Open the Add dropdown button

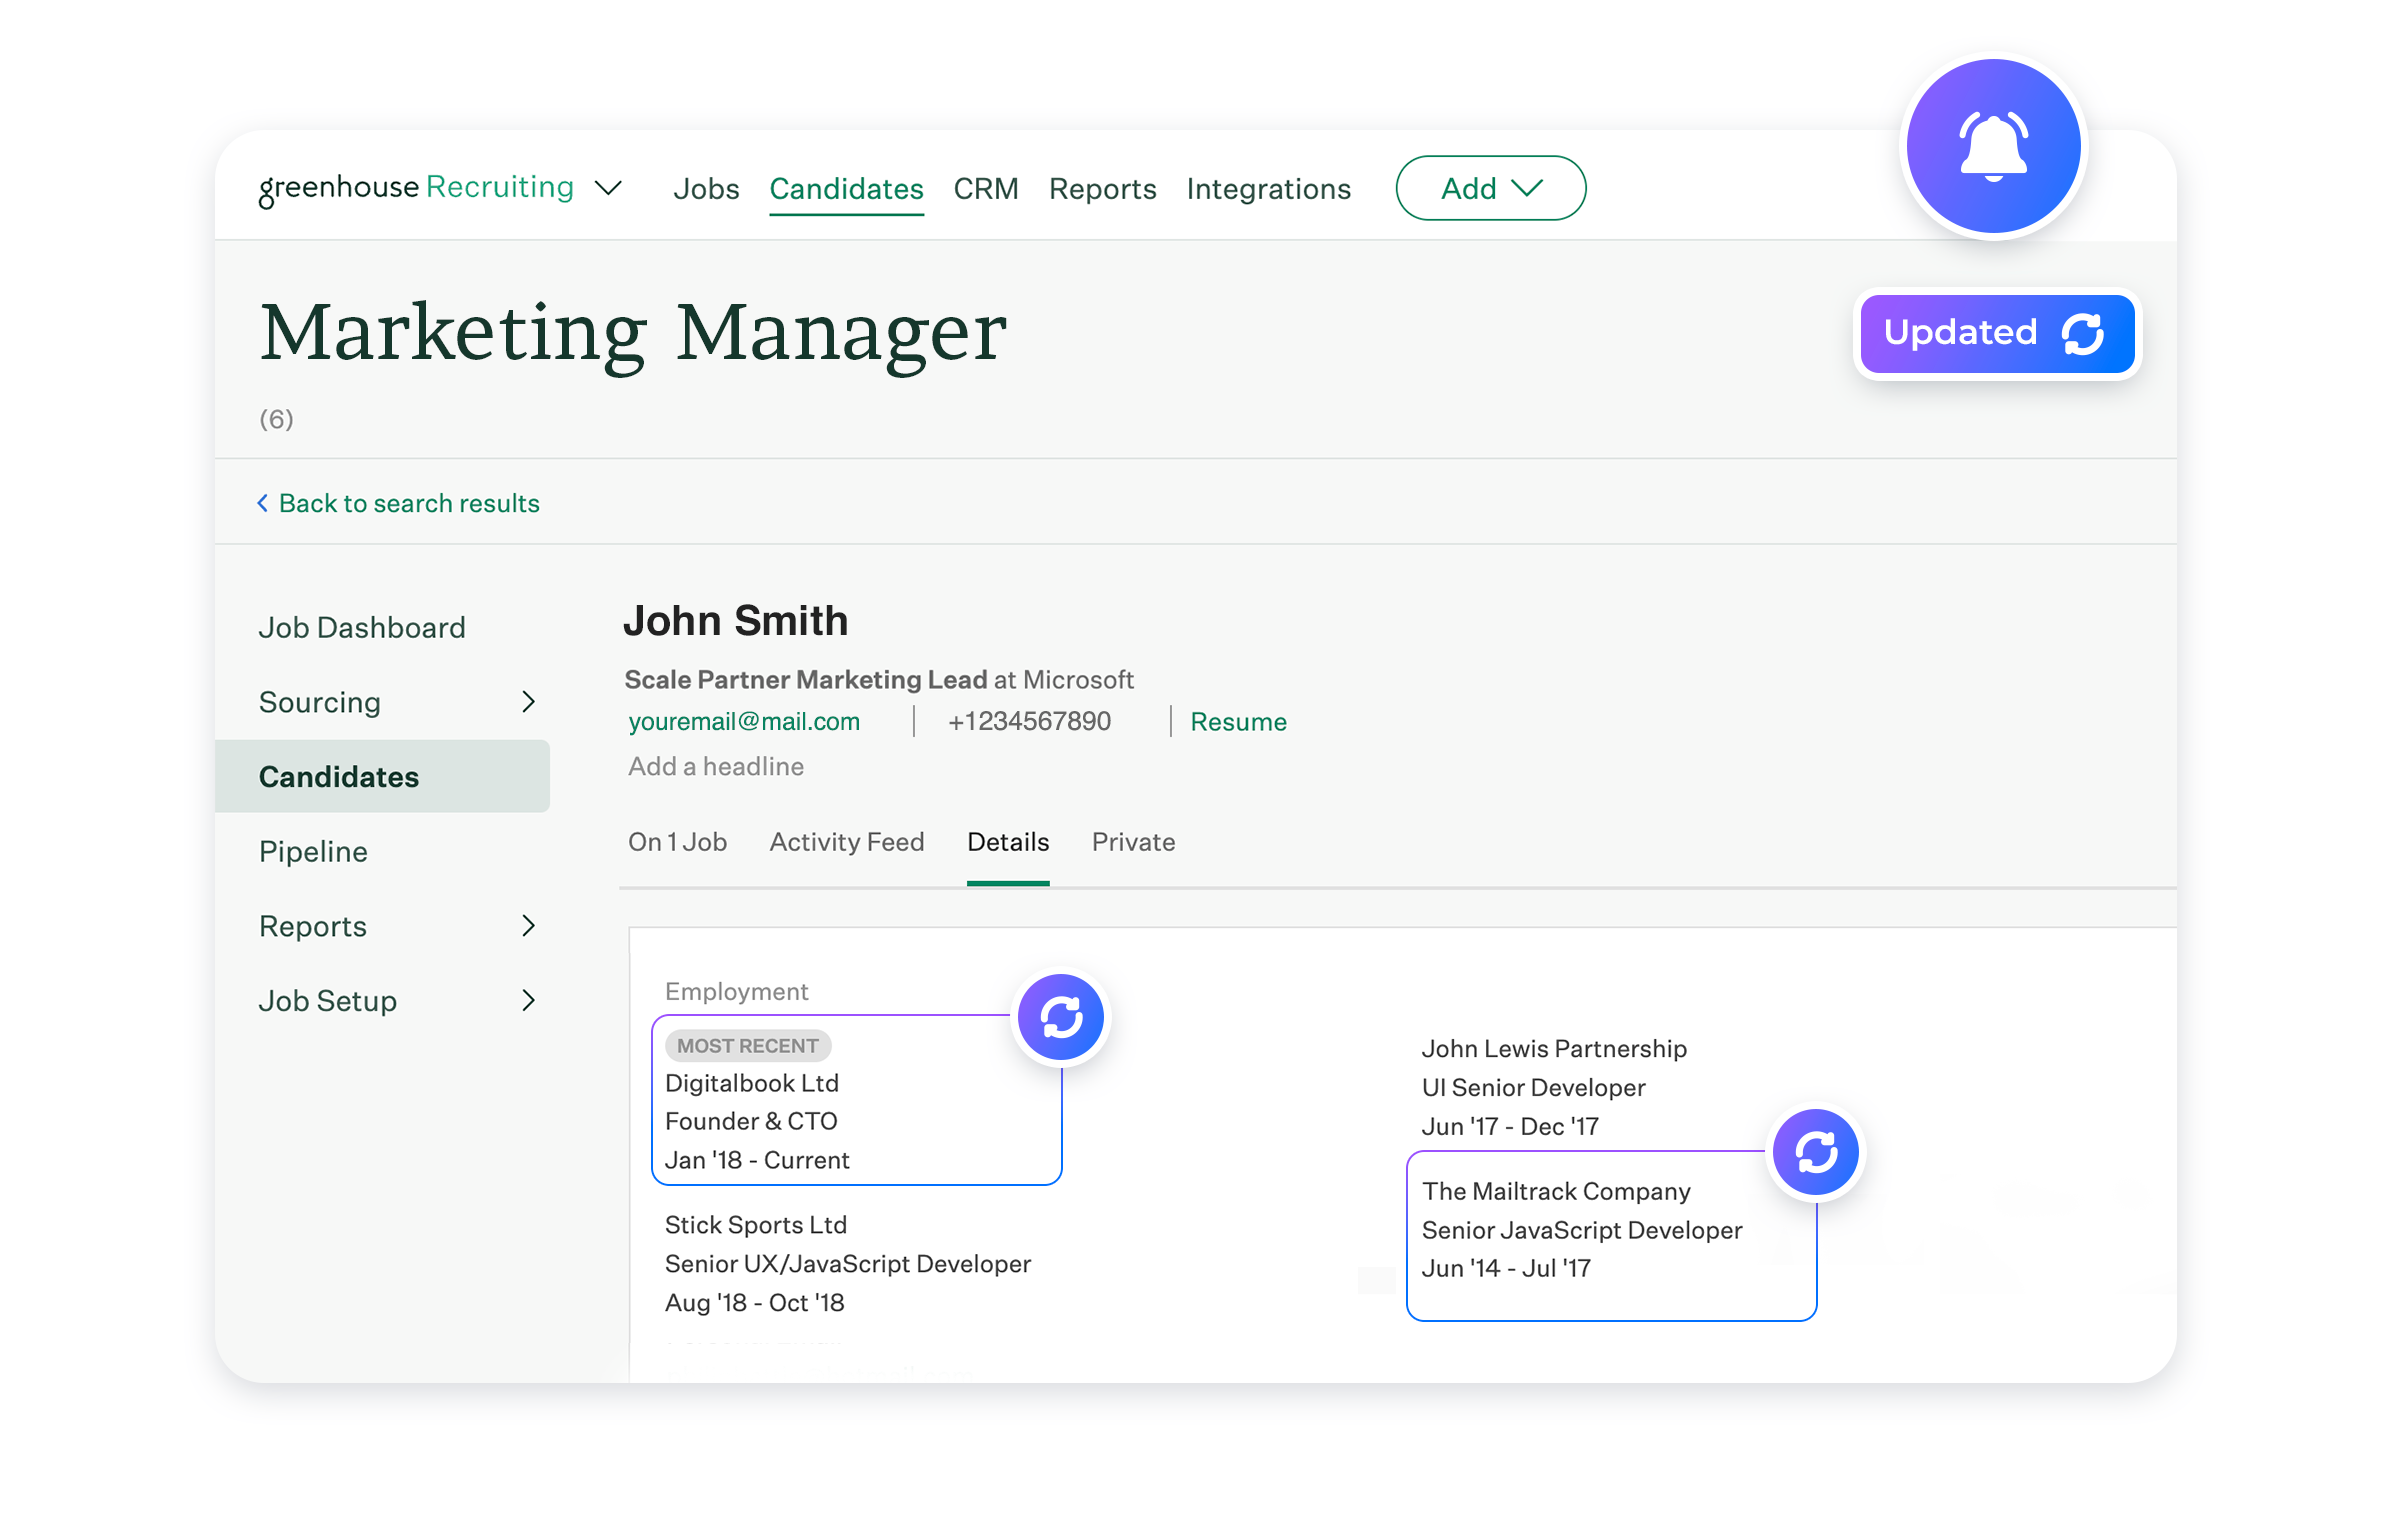[1489, 188]
